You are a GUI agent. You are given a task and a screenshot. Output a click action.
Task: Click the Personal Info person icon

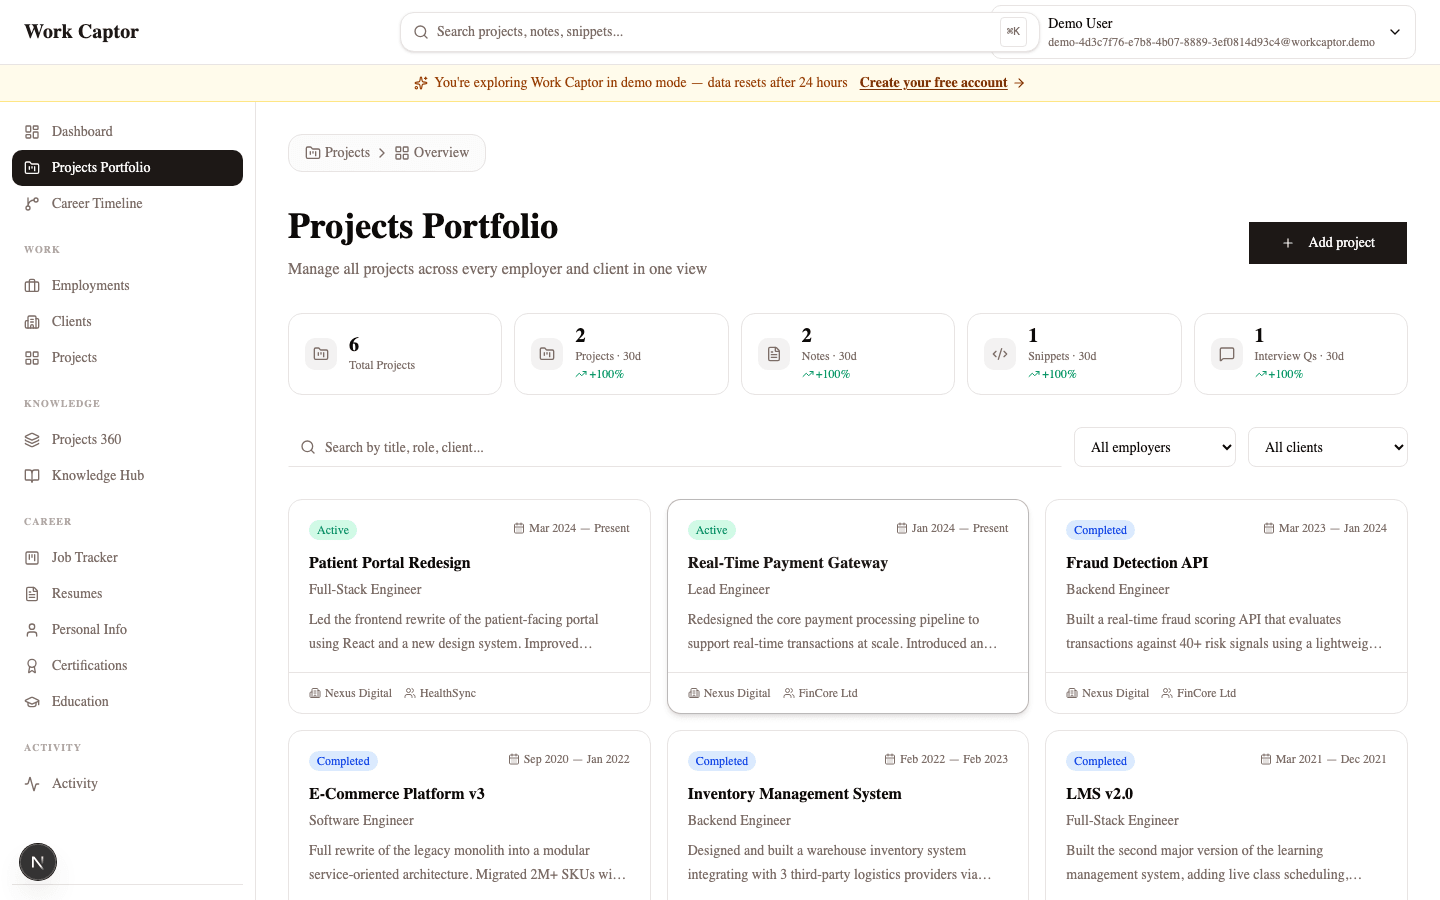[32, 630]
